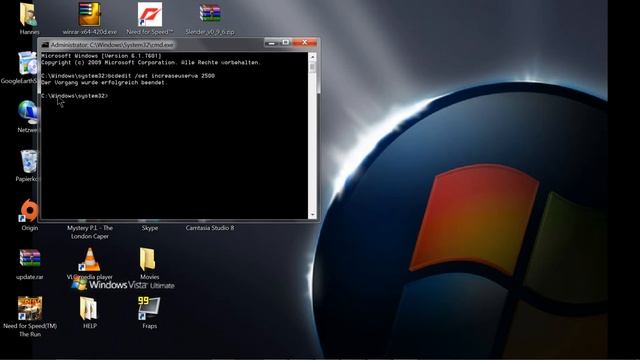
Task: Select the Need for Speed shortcut icon
Action: [150, 14]
